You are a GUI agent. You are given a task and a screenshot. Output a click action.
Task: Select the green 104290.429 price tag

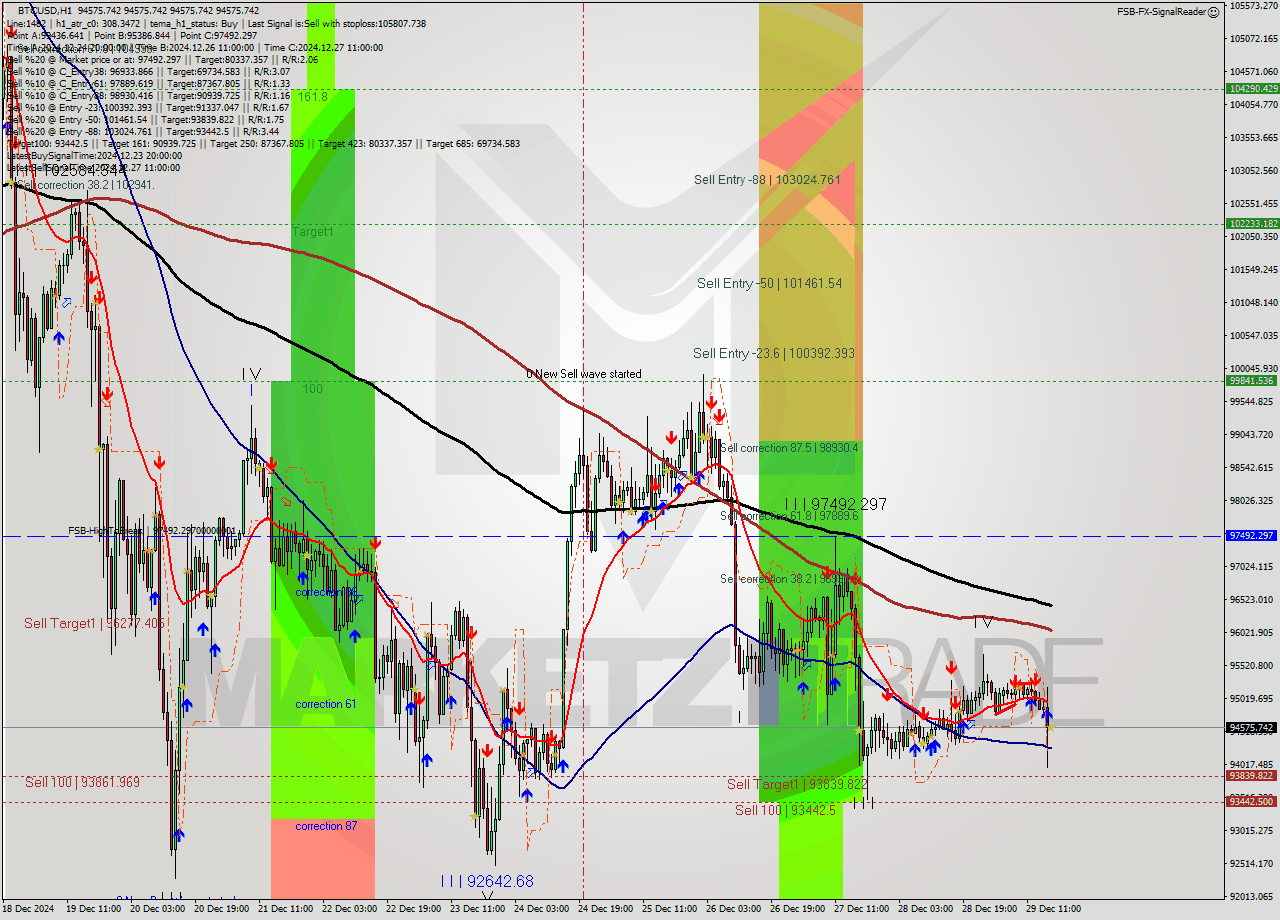tap(1252, 88)
